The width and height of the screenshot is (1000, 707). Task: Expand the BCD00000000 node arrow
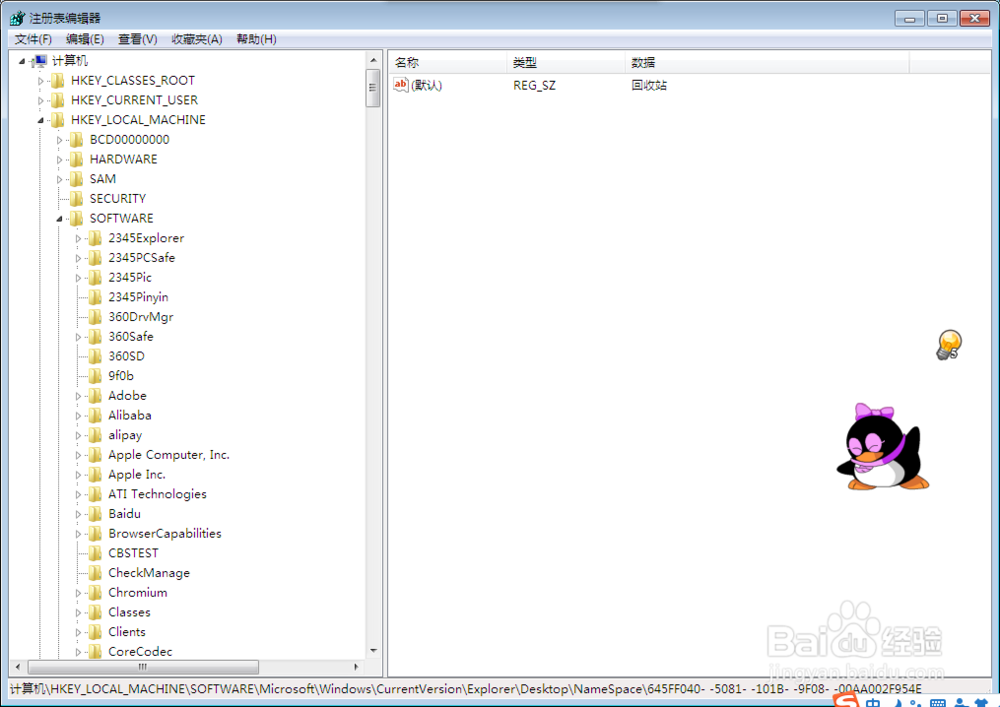tap(59, 140)
